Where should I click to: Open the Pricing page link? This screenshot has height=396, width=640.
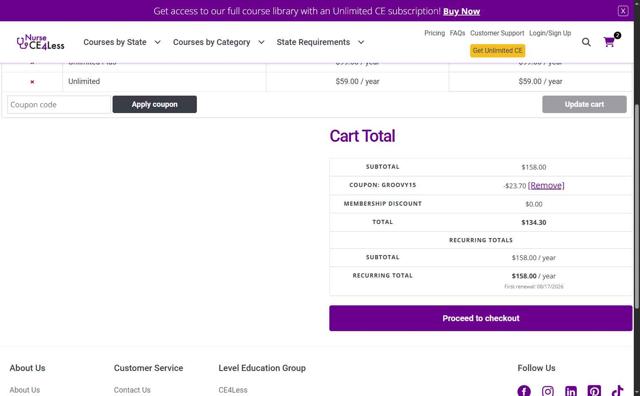434,33
